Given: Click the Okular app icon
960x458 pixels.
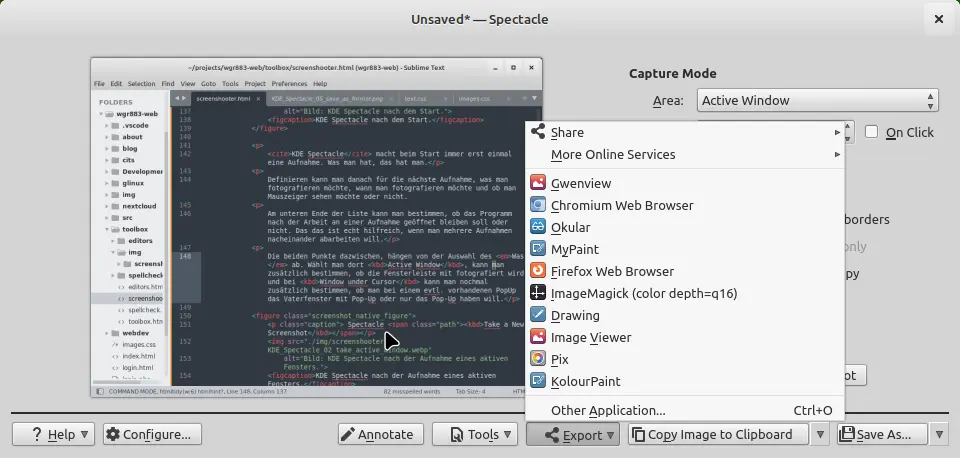Looking at the screenshot, I should pyautogui.click(x=538, y=228).
